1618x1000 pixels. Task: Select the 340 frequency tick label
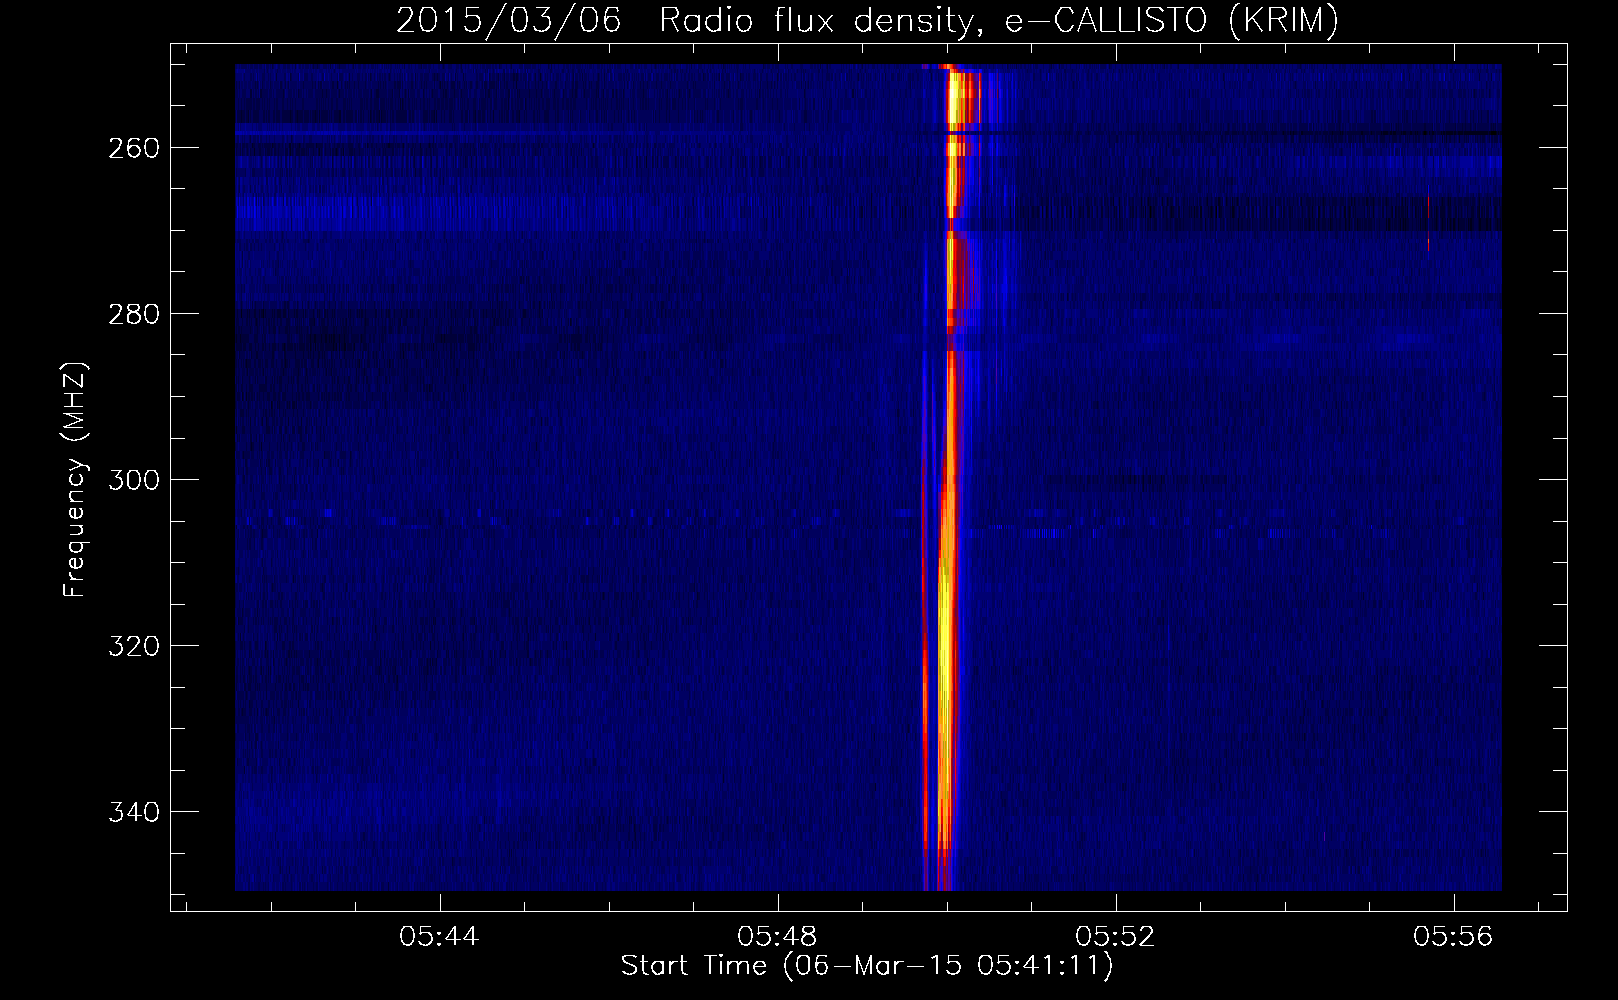(134, 812)
